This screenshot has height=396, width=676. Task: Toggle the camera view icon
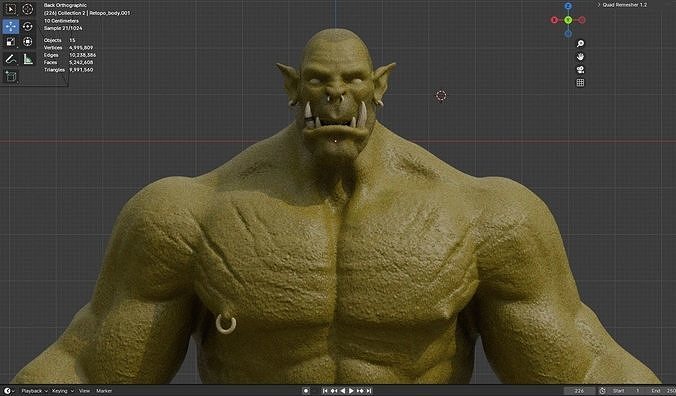(580, 69)
